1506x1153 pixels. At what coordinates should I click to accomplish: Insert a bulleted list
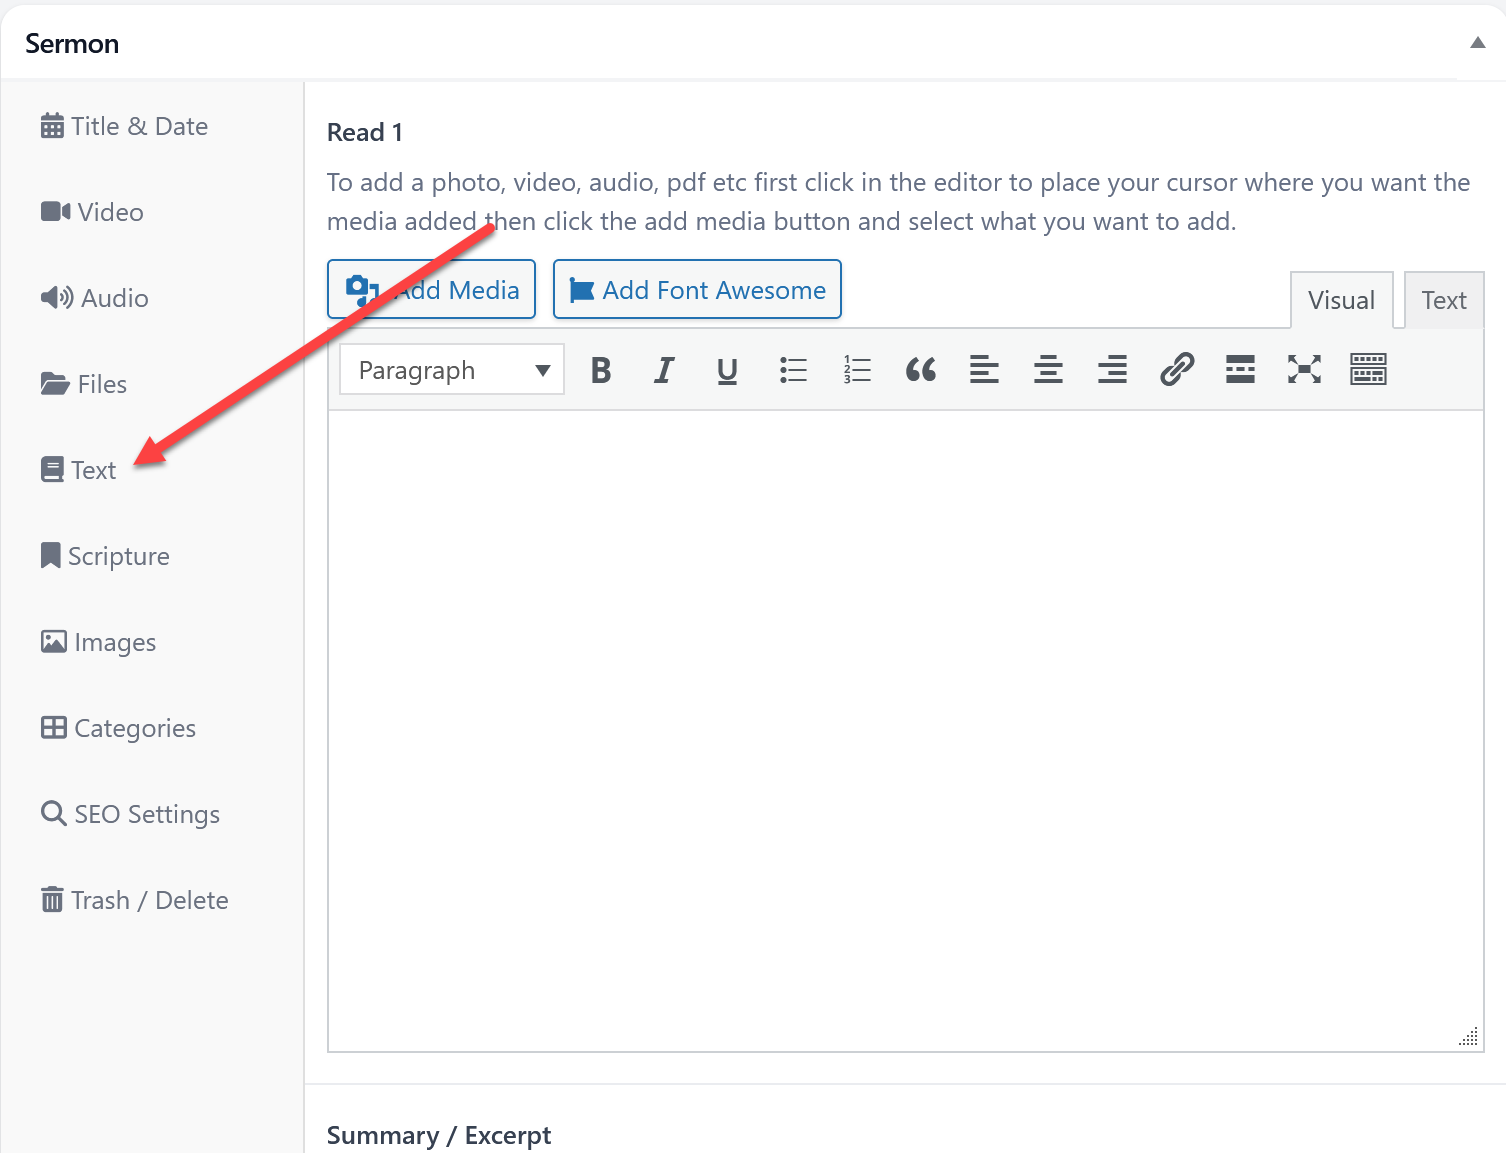click(793, 370)
